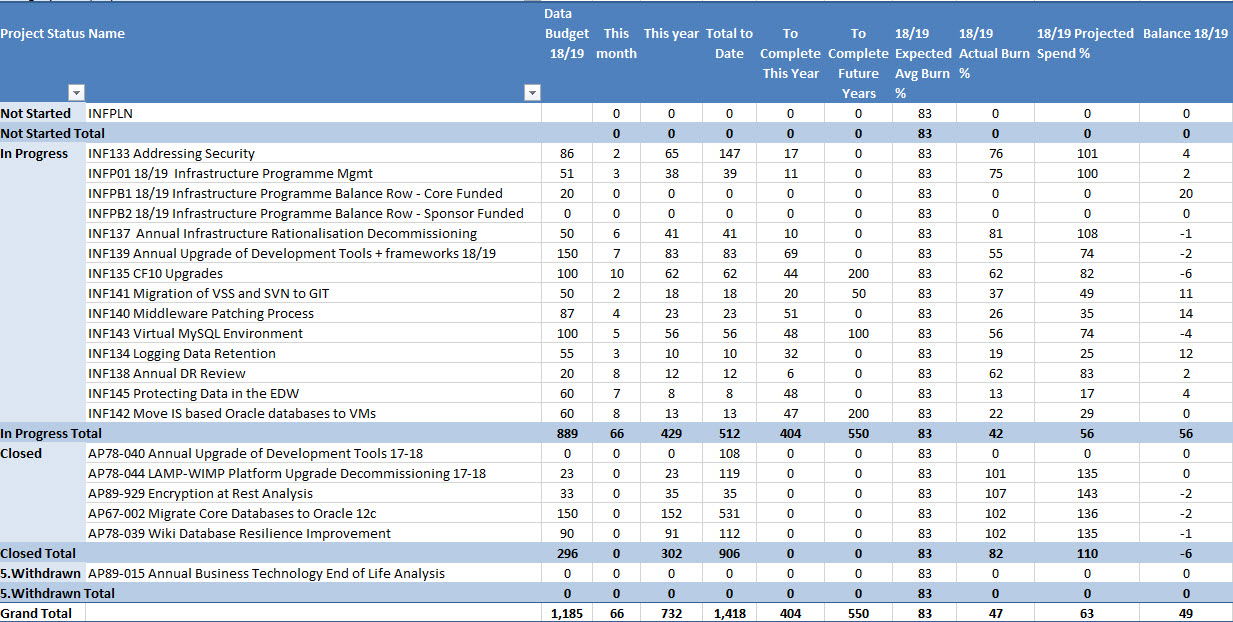This screenshot has width=1233, height=622.
Task: Click the 5.Withdrawn Total row label
Action: 57,593
